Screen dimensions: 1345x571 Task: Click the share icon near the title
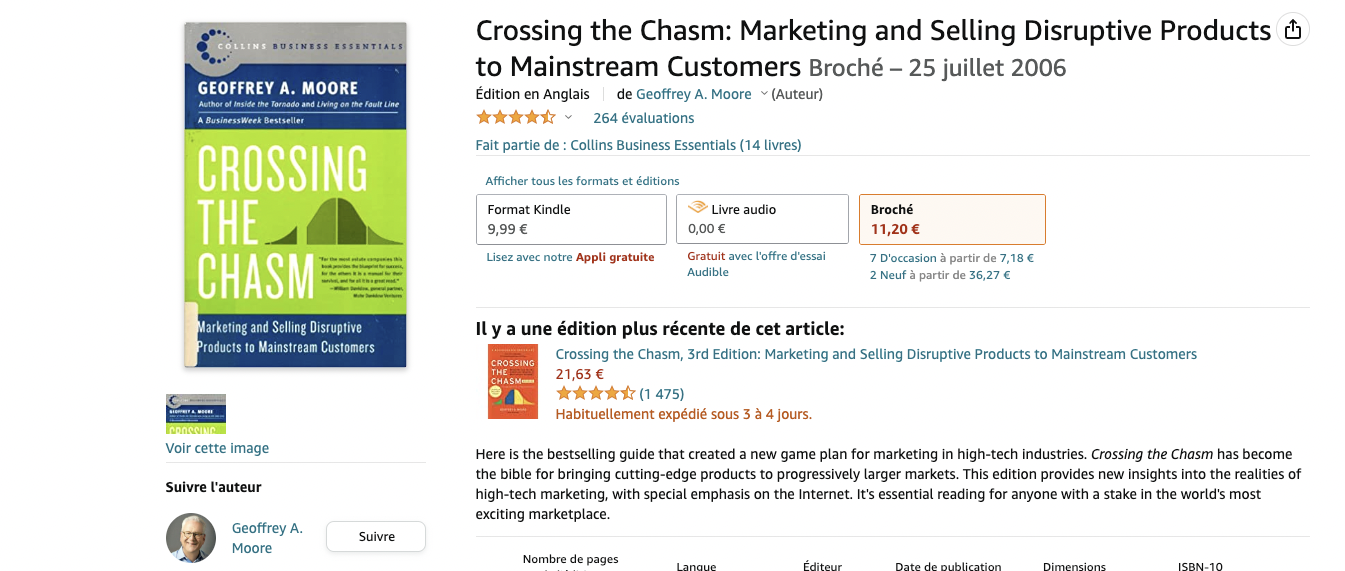coord(1293,30)
